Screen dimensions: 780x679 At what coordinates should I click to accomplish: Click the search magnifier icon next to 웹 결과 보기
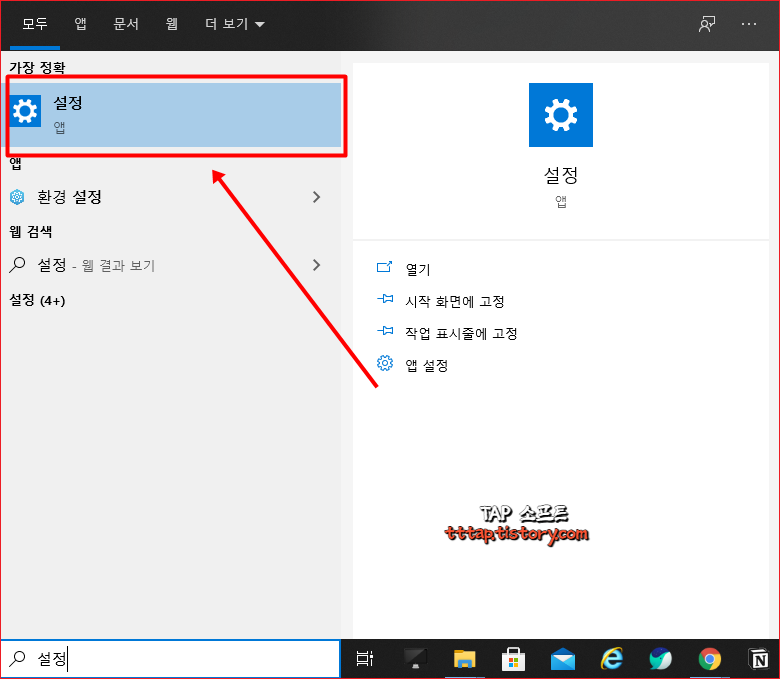coord(17,265)
